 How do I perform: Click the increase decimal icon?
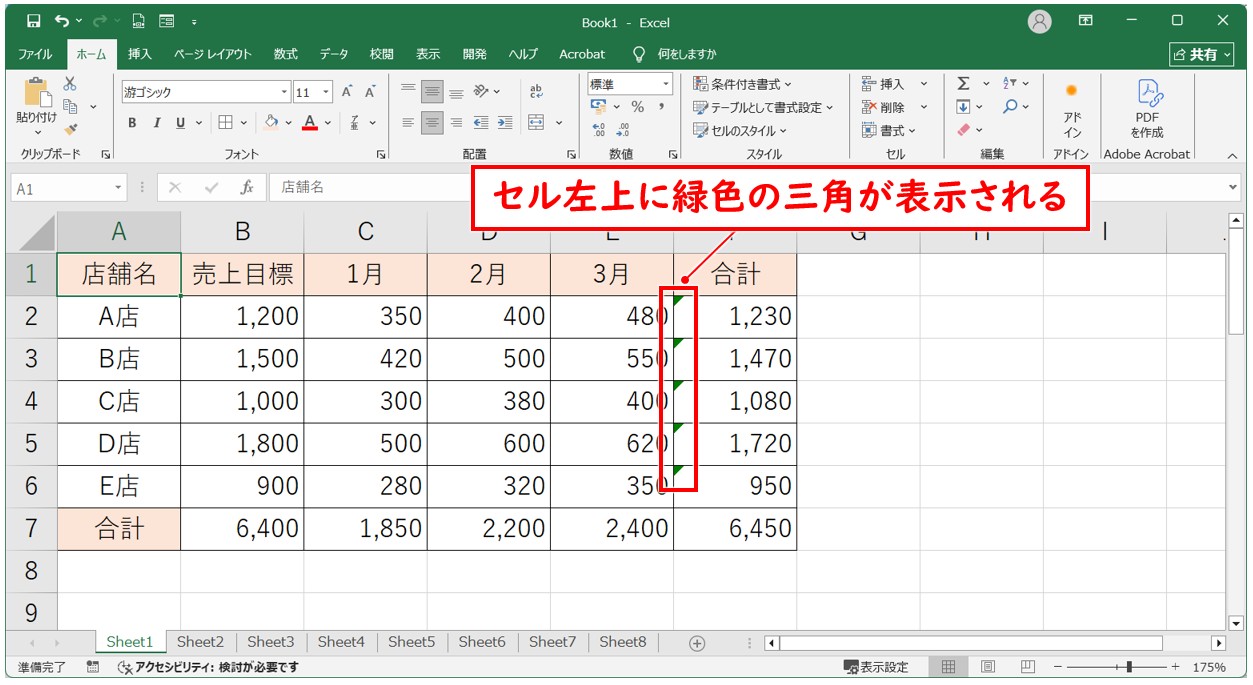point(599,130)
